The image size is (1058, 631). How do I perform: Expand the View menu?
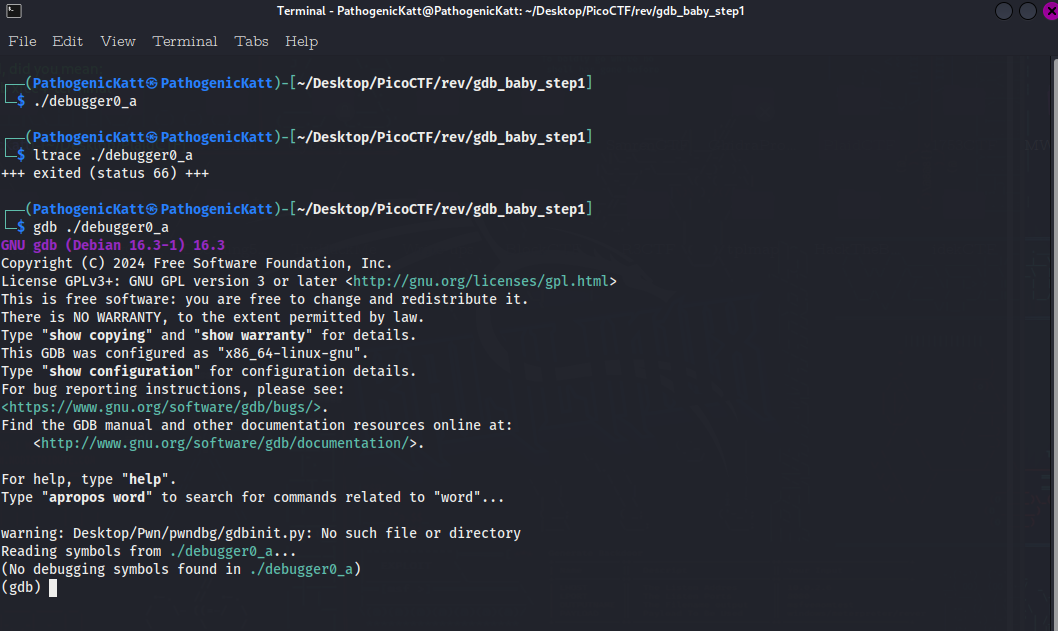pyautogui.click(x=117, y=41)
